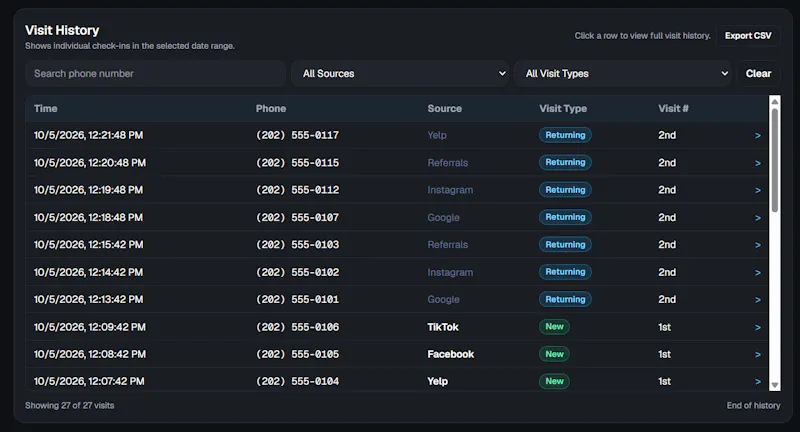Click New badge in the TikTok row

pyautogui.click(x=554, y=327)
